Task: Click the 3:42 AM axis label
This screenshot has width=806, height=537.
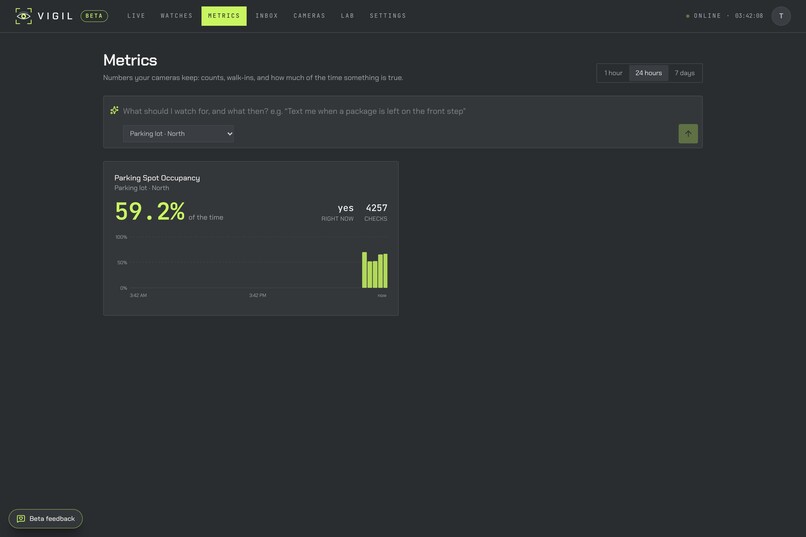Action: tap(138, 295)
